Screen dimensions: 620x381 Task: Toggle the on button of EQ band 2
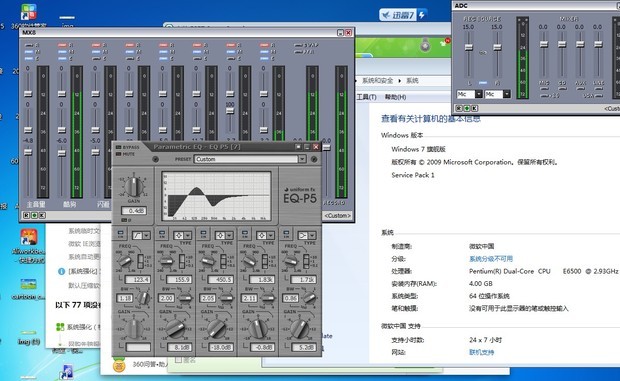coord(162,234)
